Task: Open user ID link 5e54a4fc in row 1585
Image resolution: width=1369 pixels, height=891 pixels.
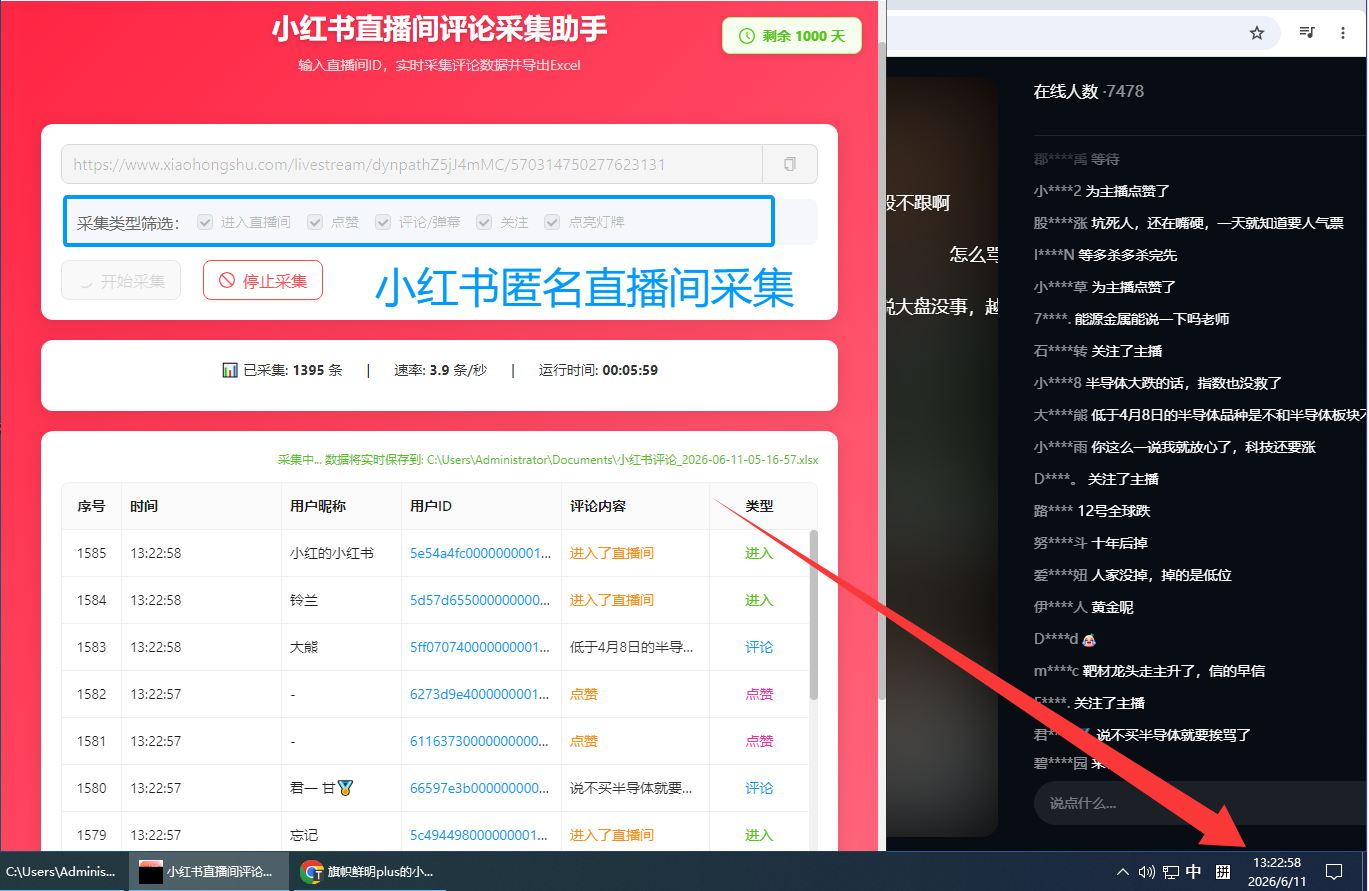Action: point(481,553)
